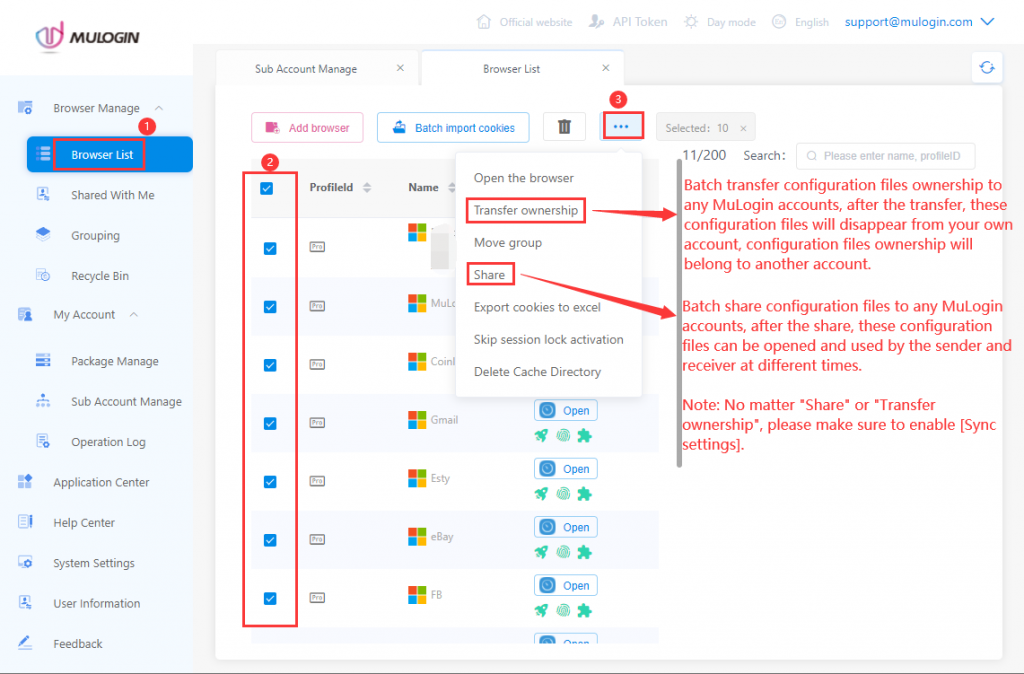Image resolution: width=1024 pixels, height=674 pixels.
Task: Uncheck the eBay row checkbox
Action: tap(270, 539)
